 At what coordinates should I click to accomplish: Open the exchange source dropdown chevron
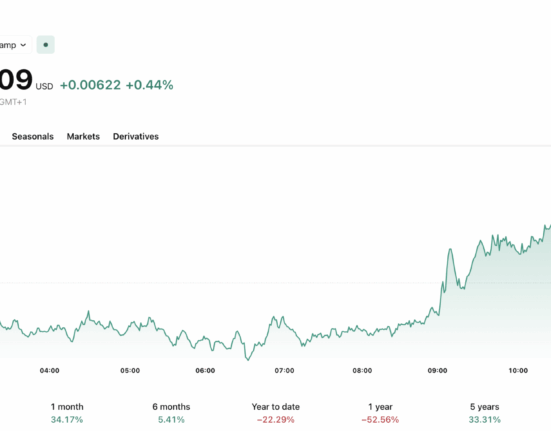[23, 45]
